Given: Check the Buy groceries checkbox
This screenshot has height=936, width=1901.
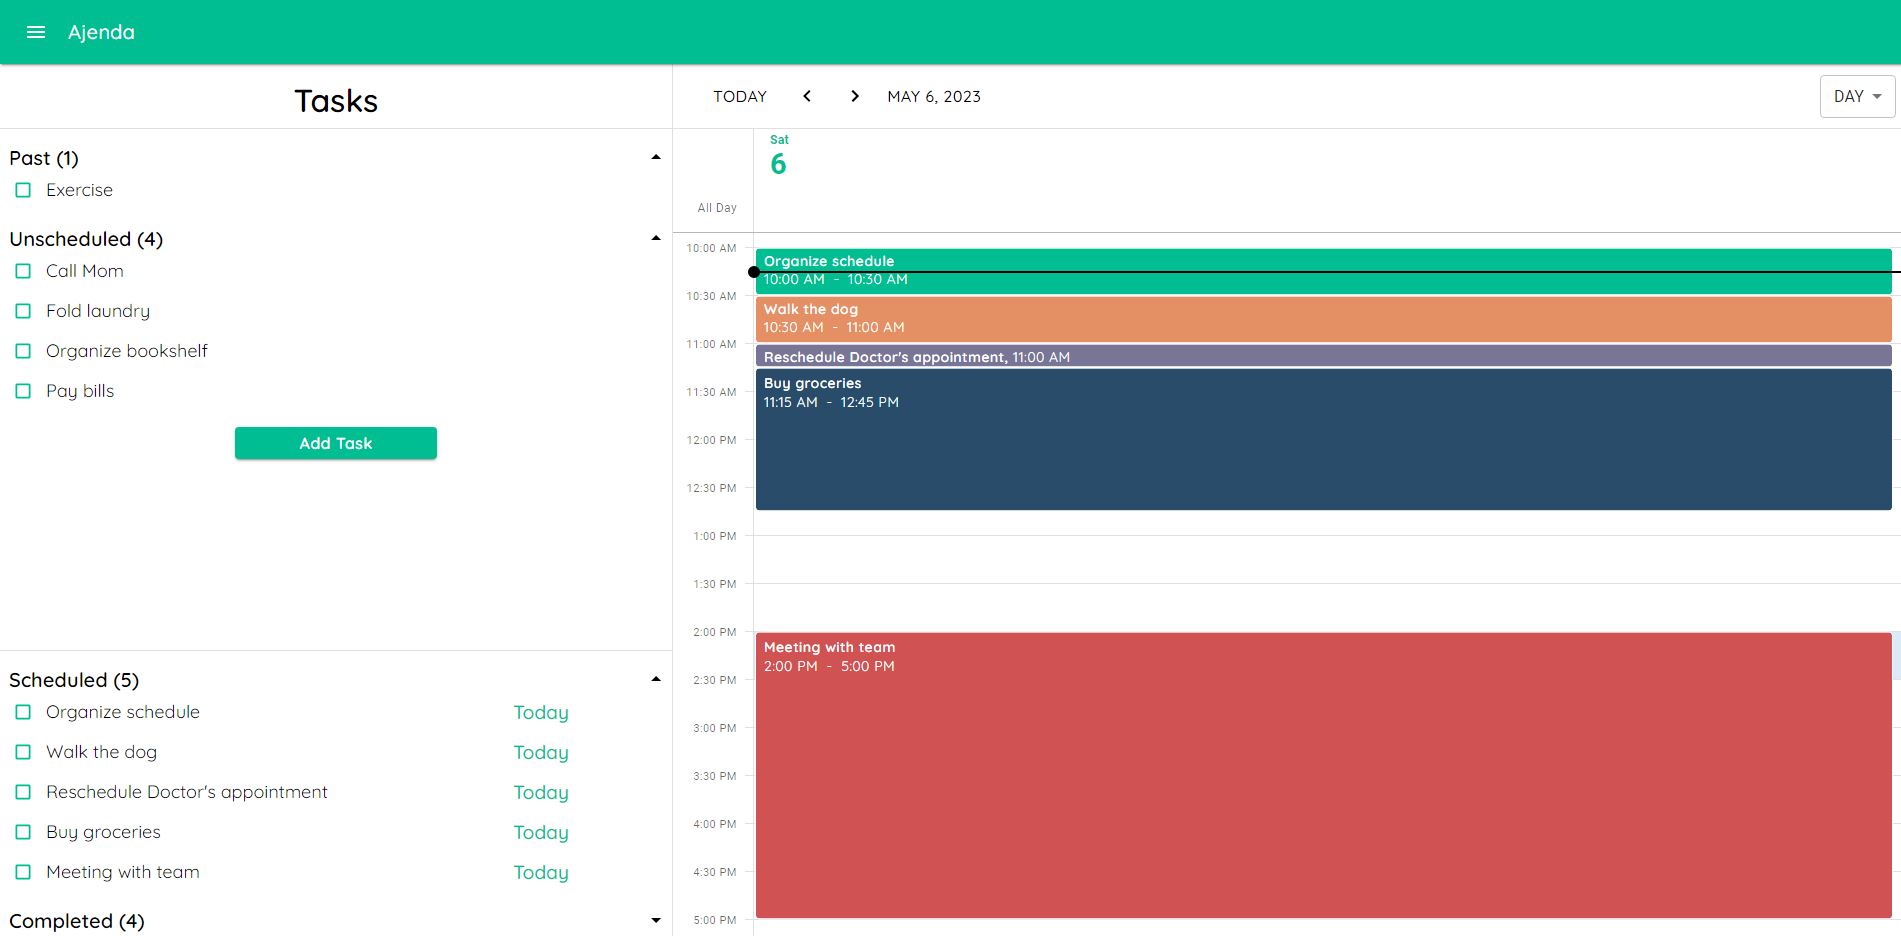Looking at the screenshot, I should pos(23,831).
